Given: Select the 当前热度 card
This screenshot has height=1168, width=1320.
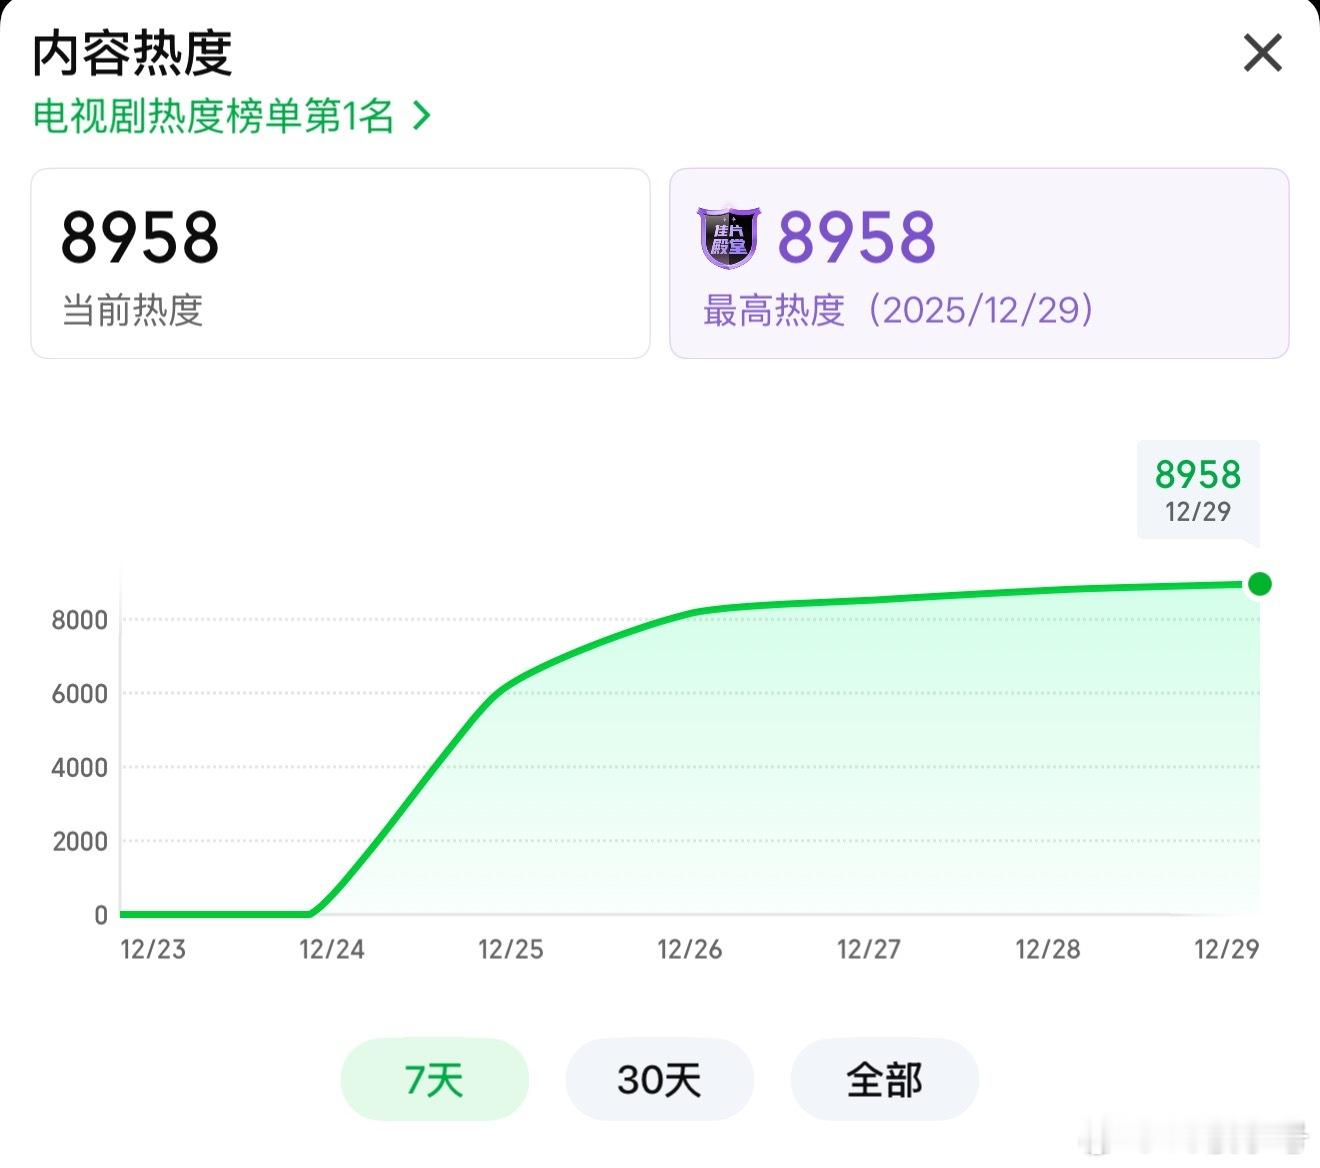Looking at the screenshot, I should click(x=341, y=263).
